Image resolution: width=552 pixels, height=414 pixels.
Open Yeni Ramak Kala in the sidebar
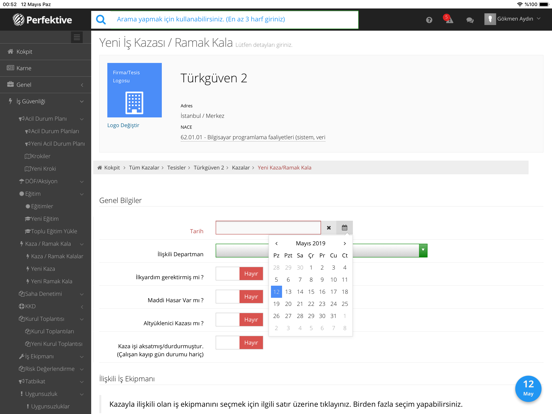click(49, 281)
